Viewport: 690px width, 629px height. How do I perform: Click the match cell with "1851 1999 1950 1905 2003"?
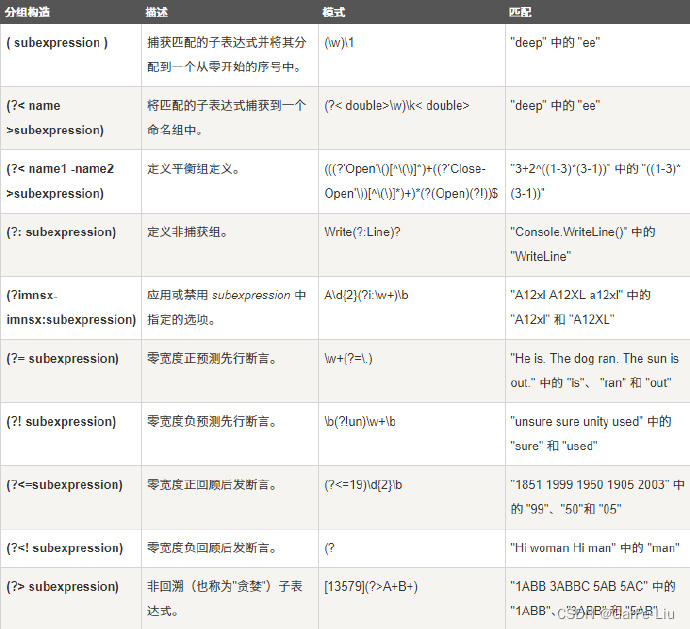click(x=597, y=497)
